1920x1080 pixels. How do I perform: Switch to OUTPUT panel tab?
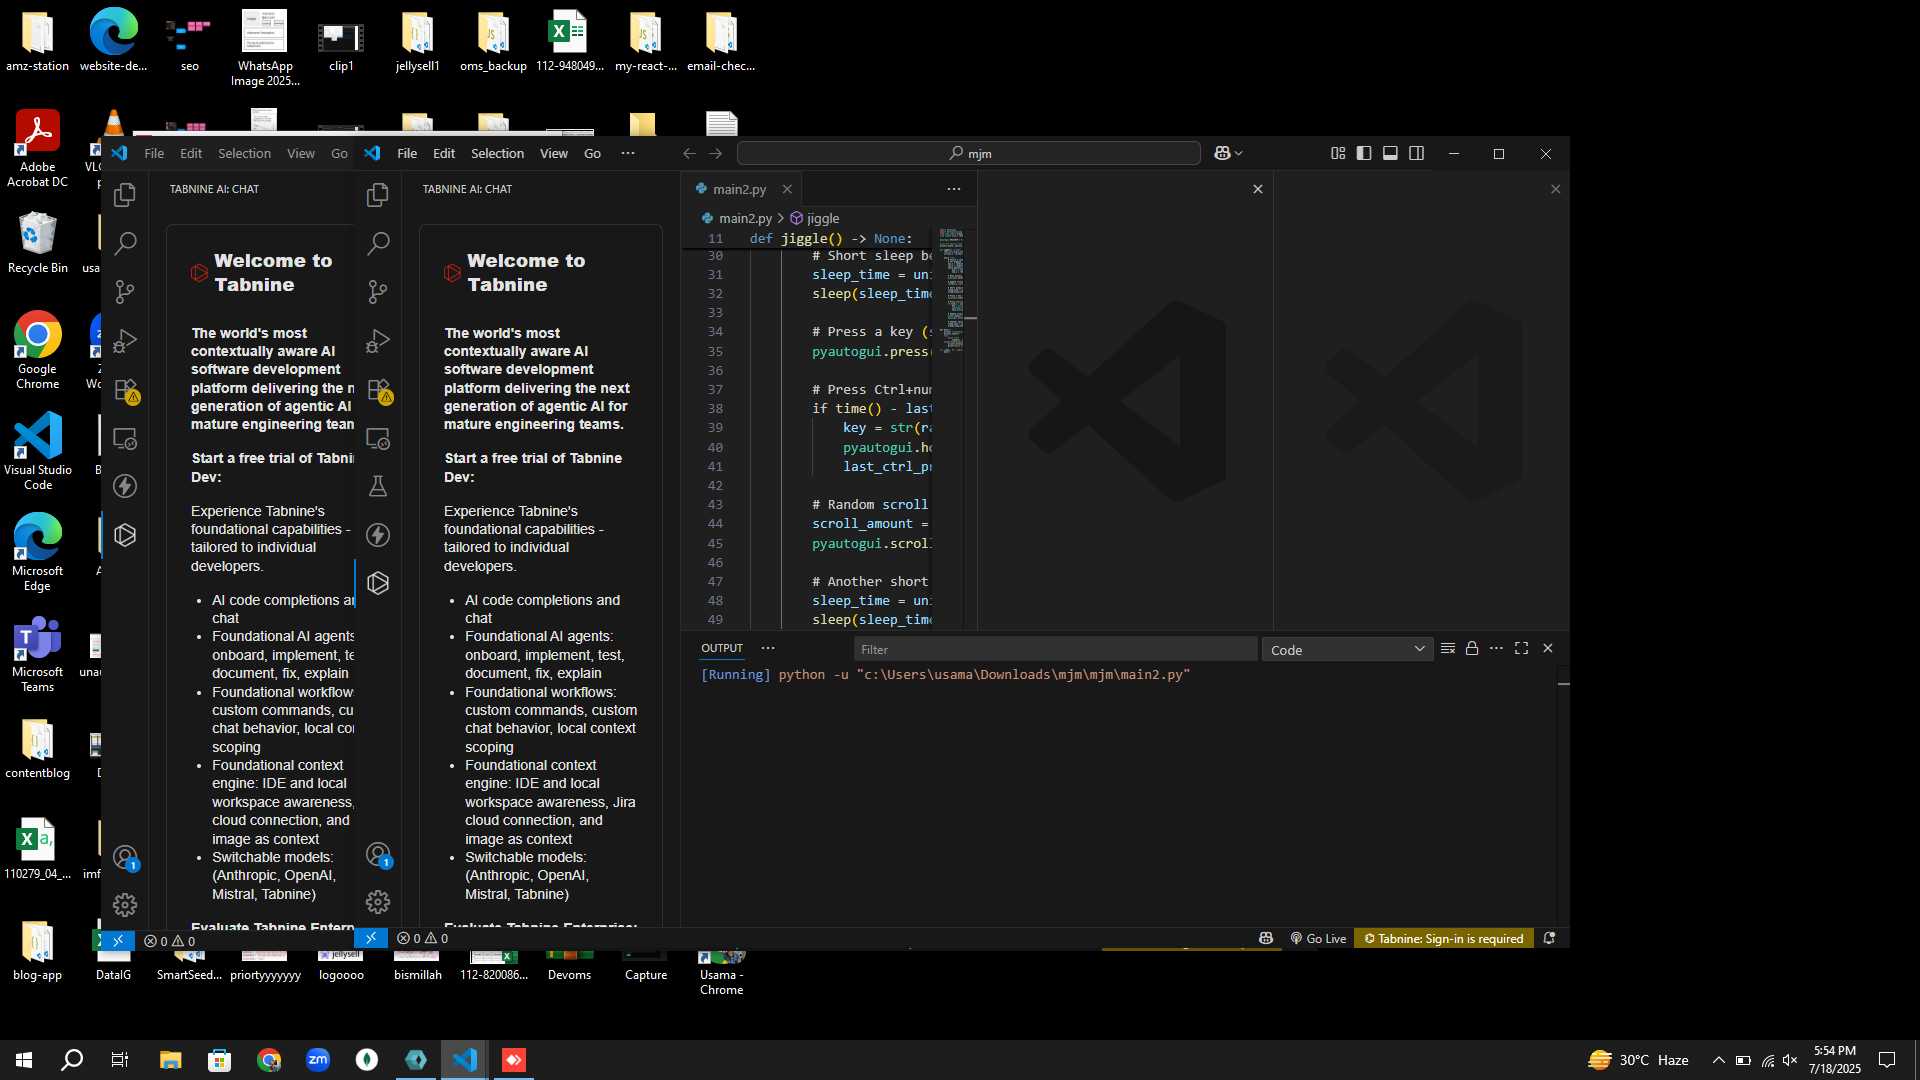click(722, 648)
